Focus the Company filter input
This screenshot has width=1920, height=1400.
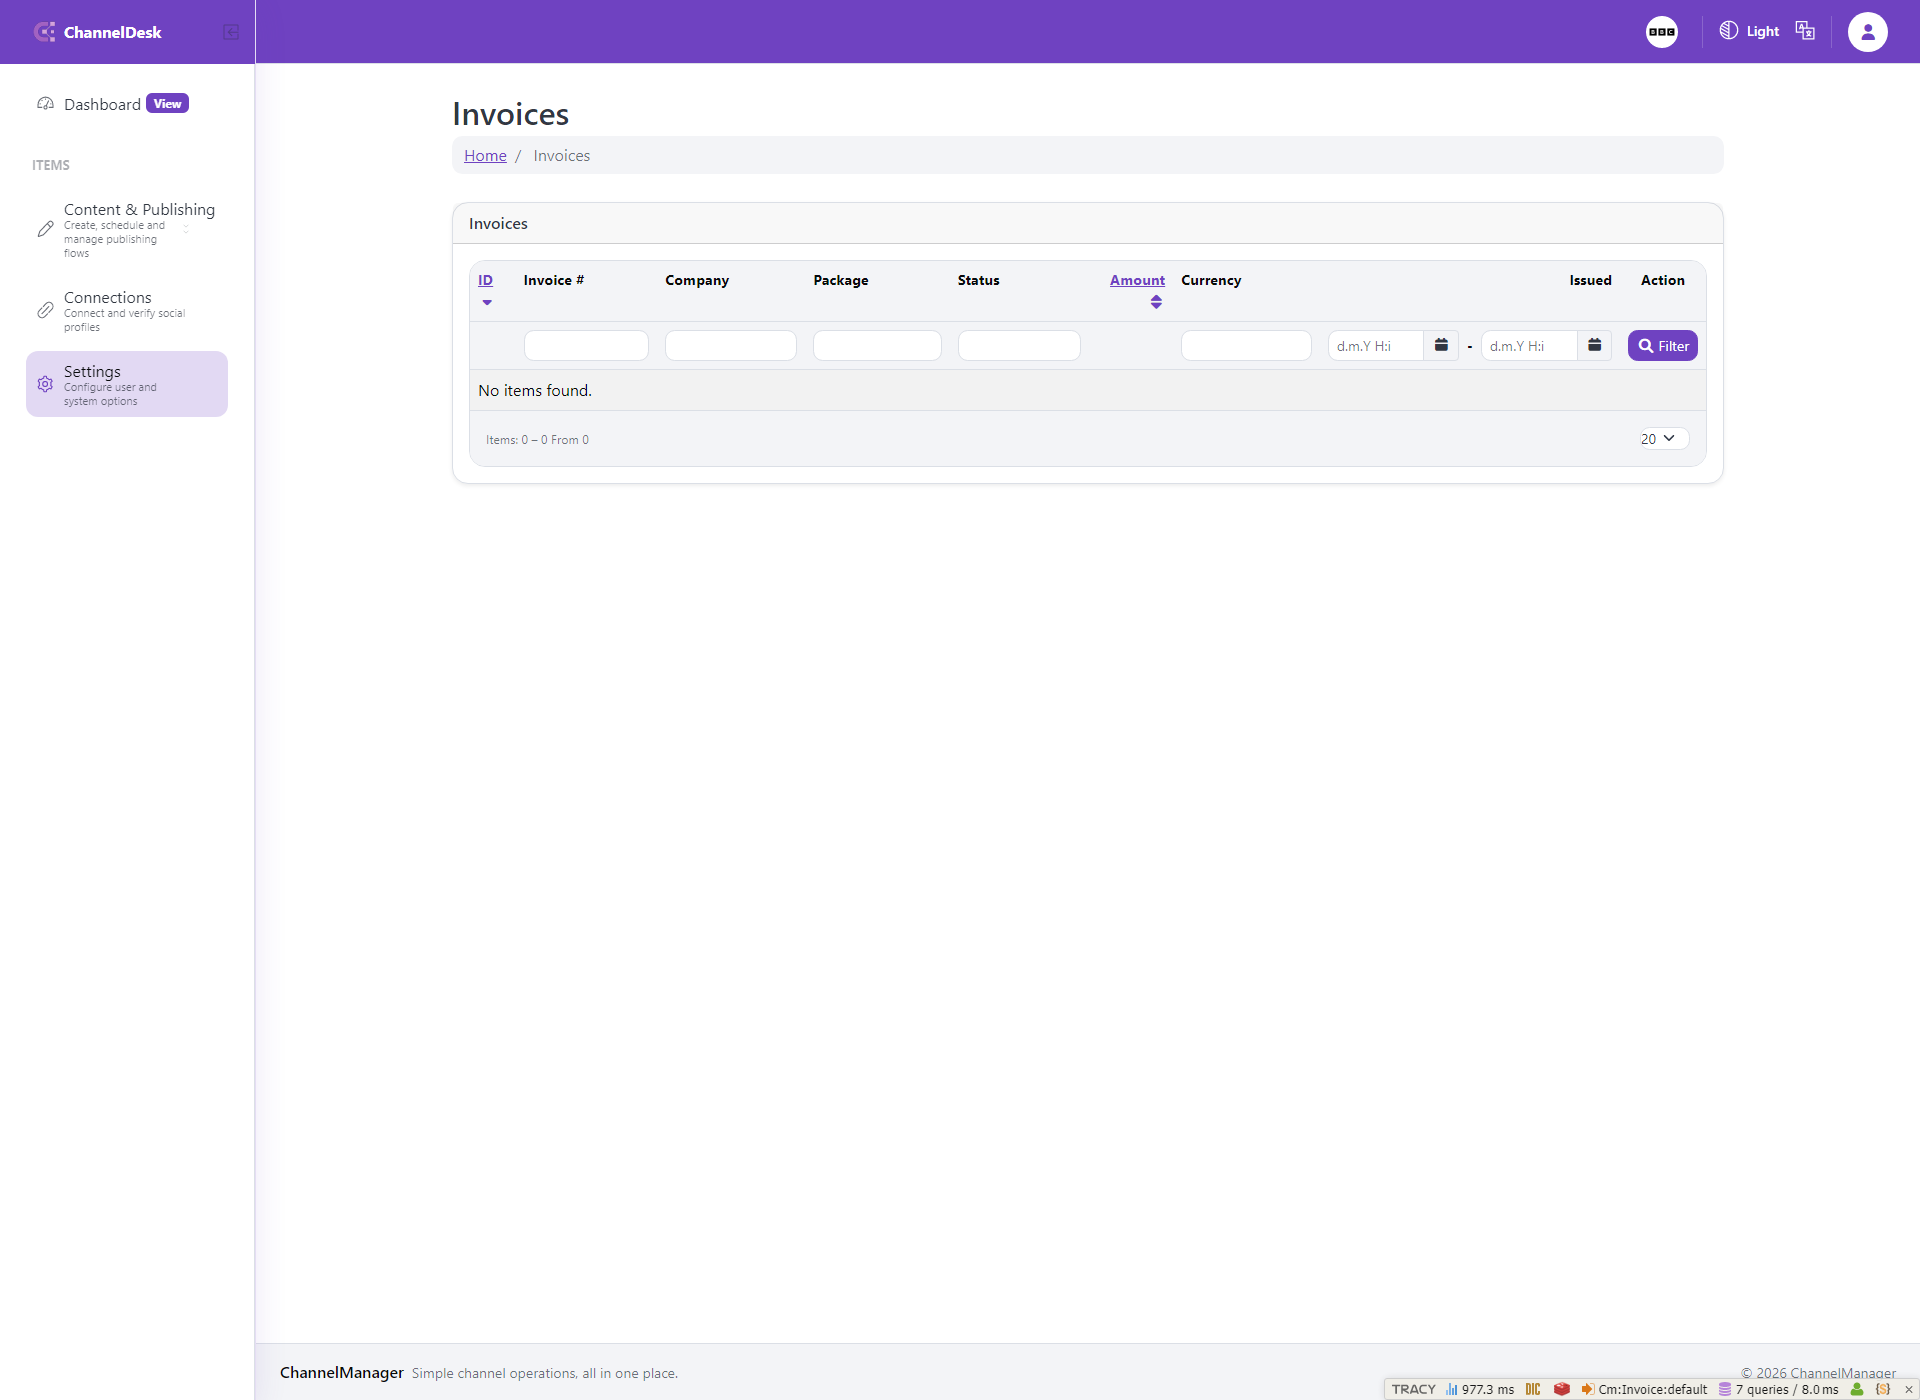(x=731, y=345)
